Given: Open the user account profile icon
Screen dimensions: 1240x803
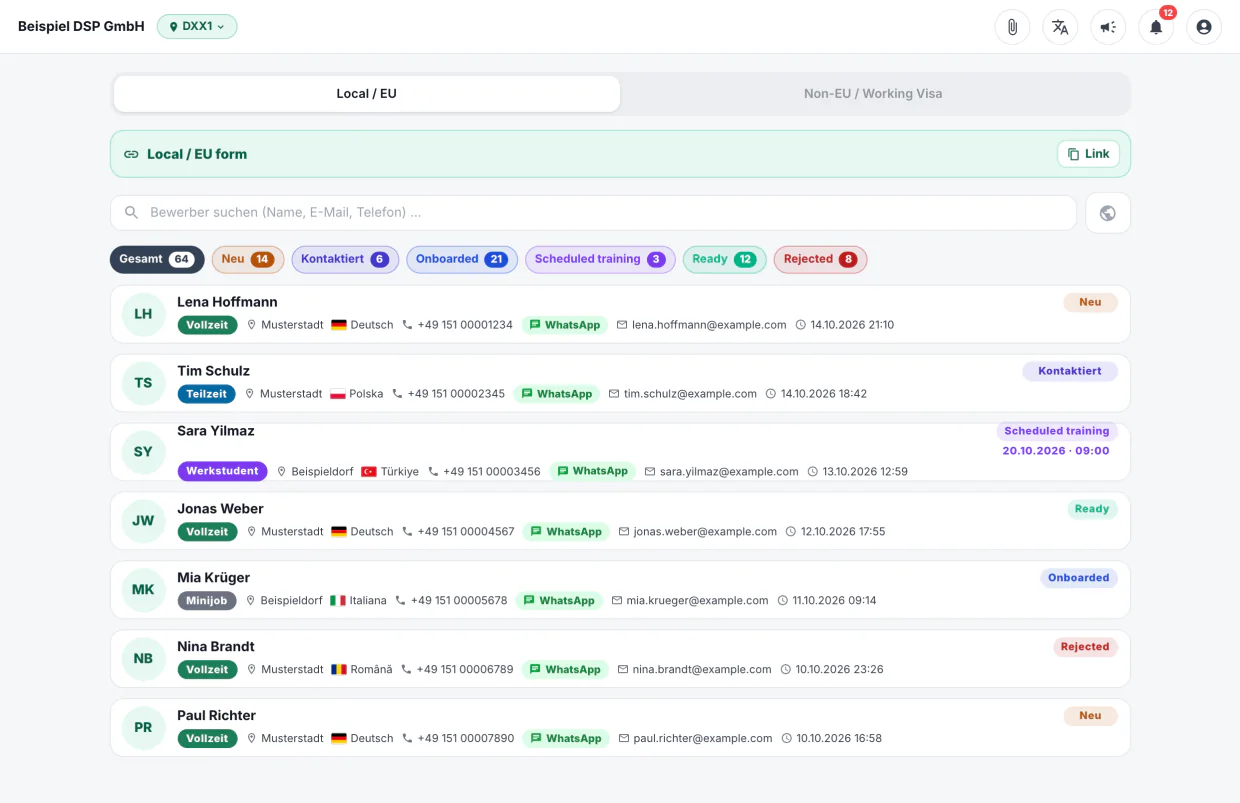Looking at the screenshot, I should coord(1204,27).
